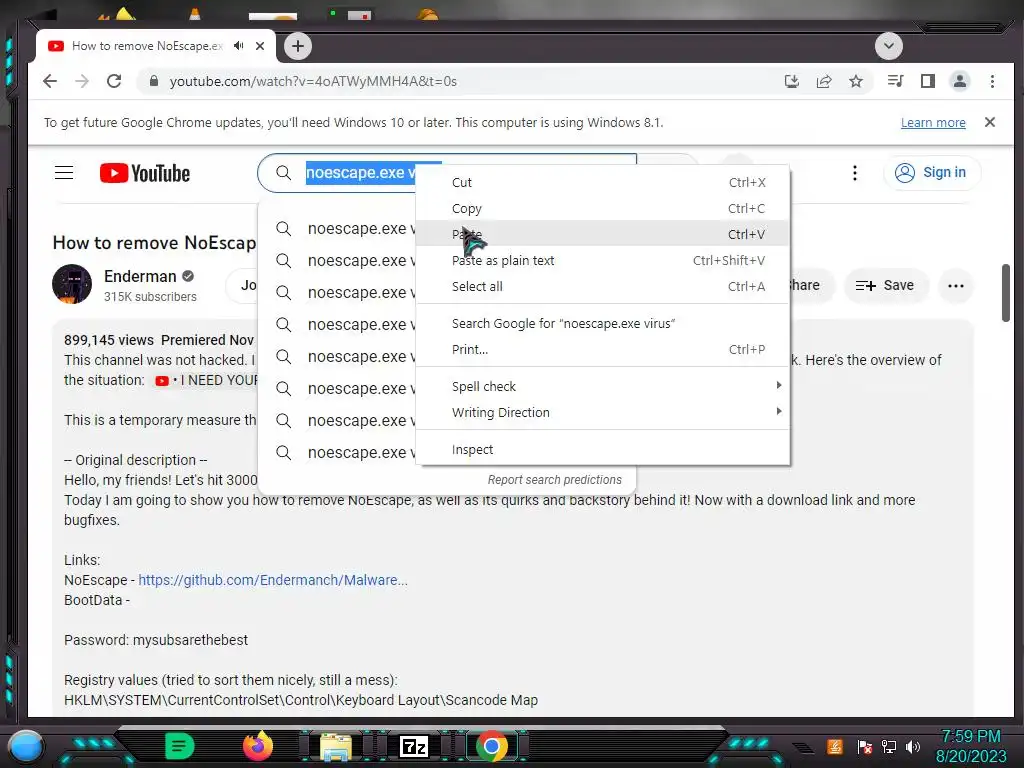Click the page vertical scrollbar thumb
Screen dimensions: 1024x768
click(1006, 292)
